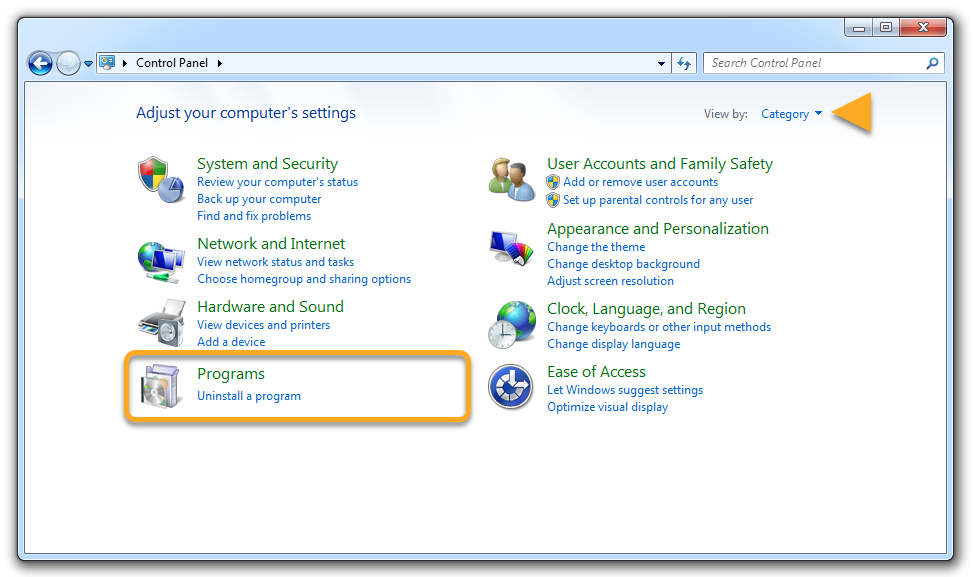Expand the address bar history dropdown arrow
Screen dimensions: 975x577
pos(662,63)
